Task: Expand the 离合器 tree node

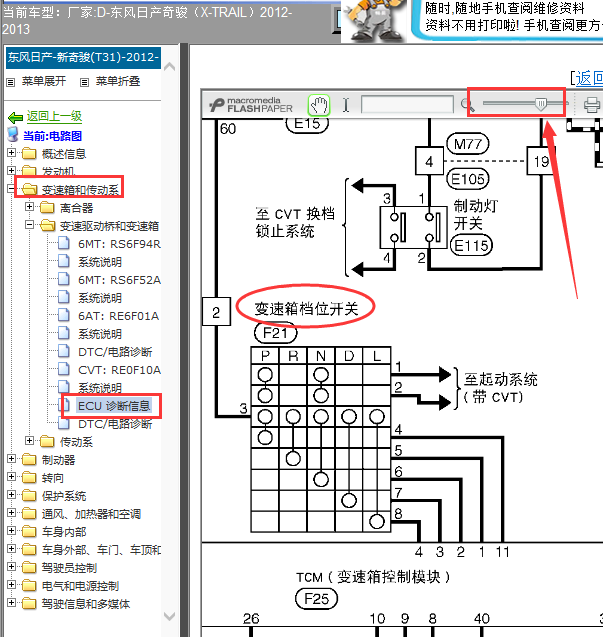Action: 29,206
